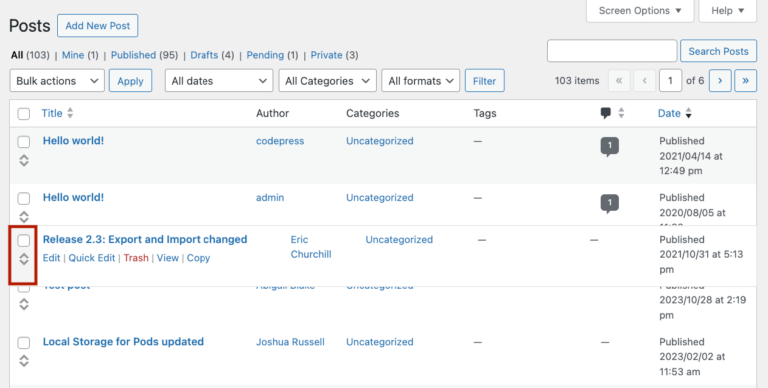Show Private posts
Viewport: 768px width, 388px height.
point(326,55)
